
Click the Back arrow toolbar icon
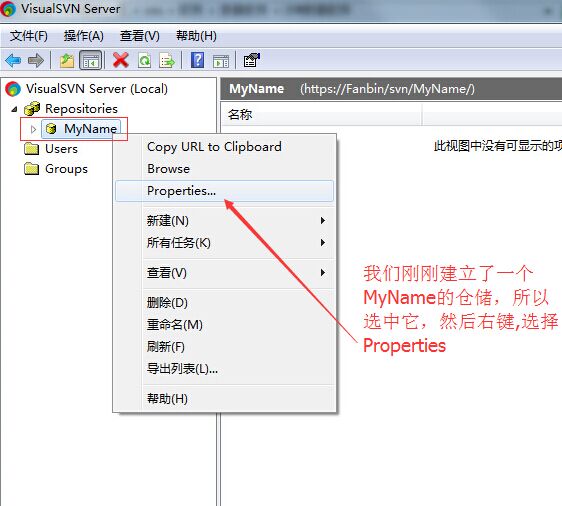click(x=13, y=60)
